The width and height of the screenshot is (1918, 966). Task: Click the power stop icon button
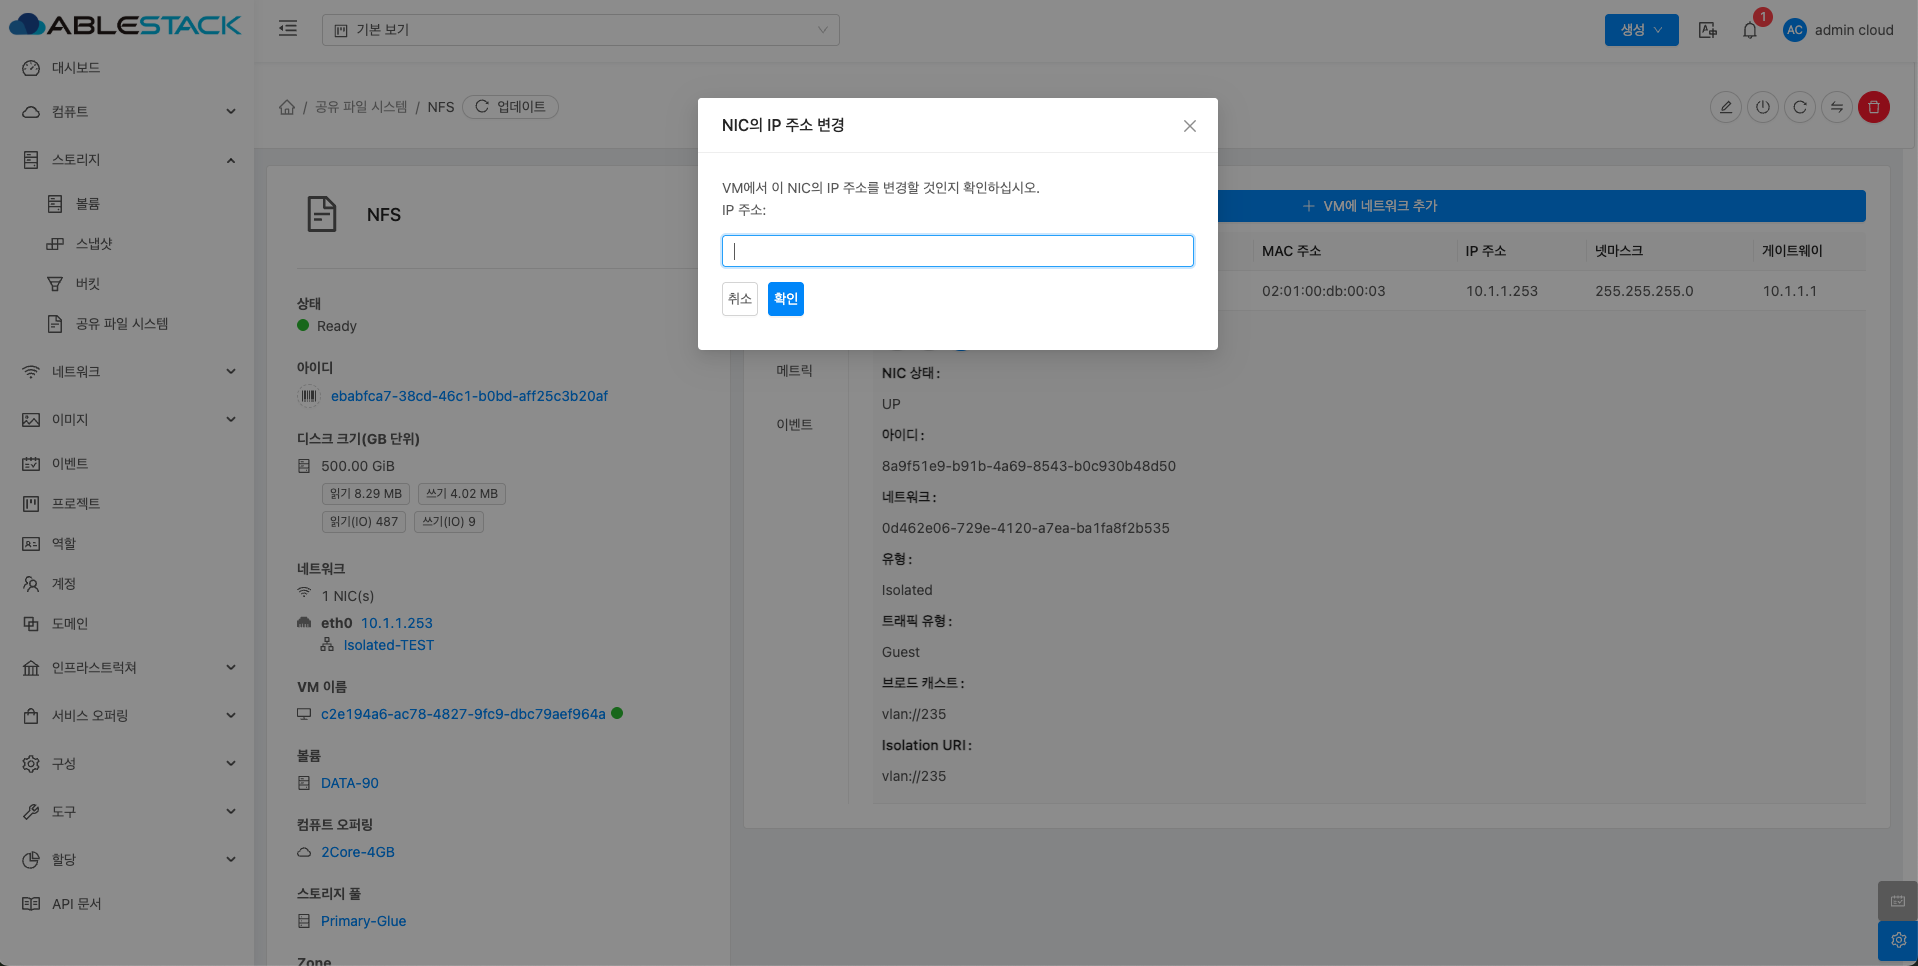coord(1762,107)
